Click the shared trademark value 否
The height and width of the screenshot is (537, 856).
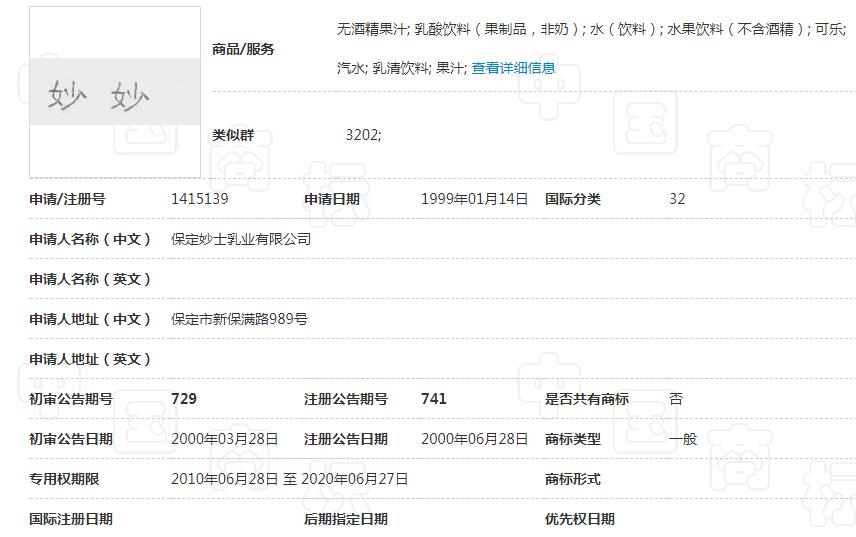point(676,399)
